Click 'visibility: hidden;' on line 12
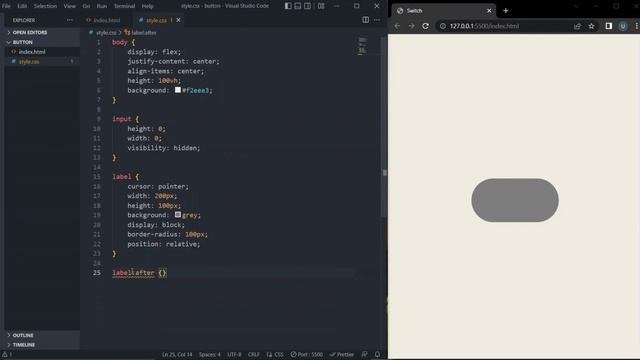 tap(164, 148)
